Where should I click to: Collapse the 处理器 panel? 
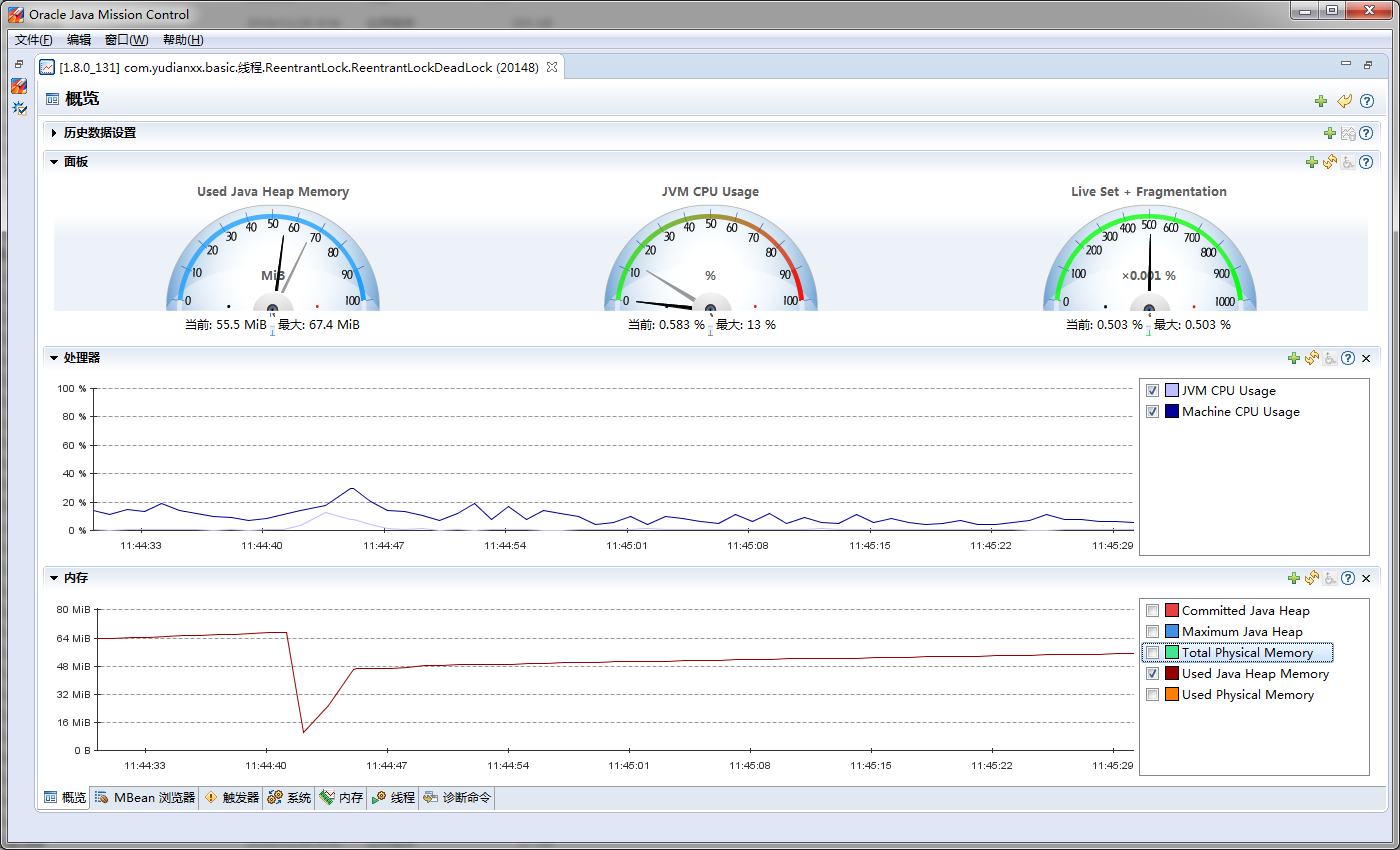[53, 357]
